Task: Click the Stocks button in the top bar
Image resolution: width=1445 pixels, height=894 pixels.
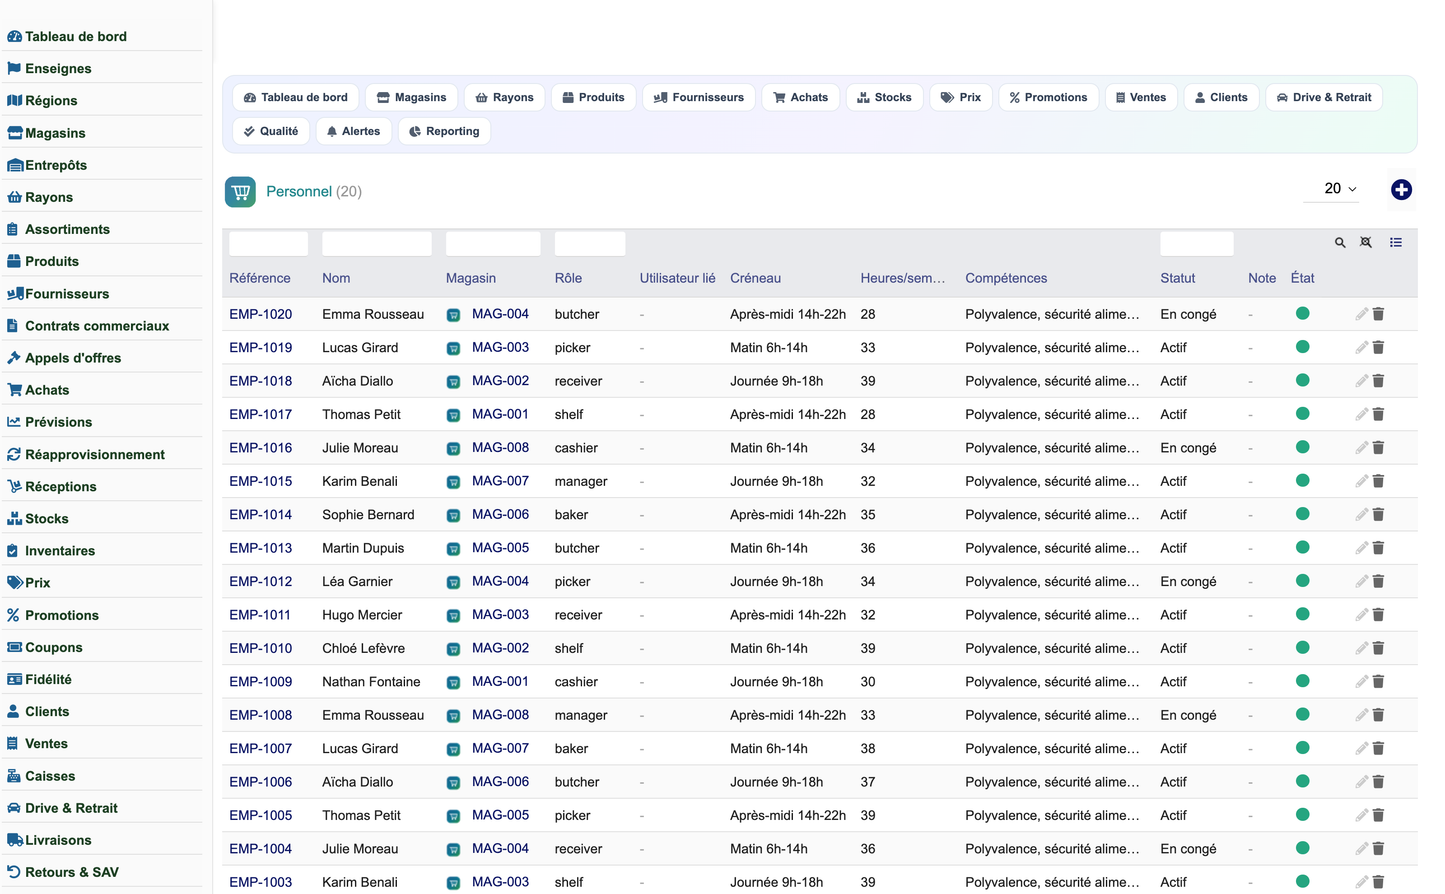Action: tap(884, 97)
